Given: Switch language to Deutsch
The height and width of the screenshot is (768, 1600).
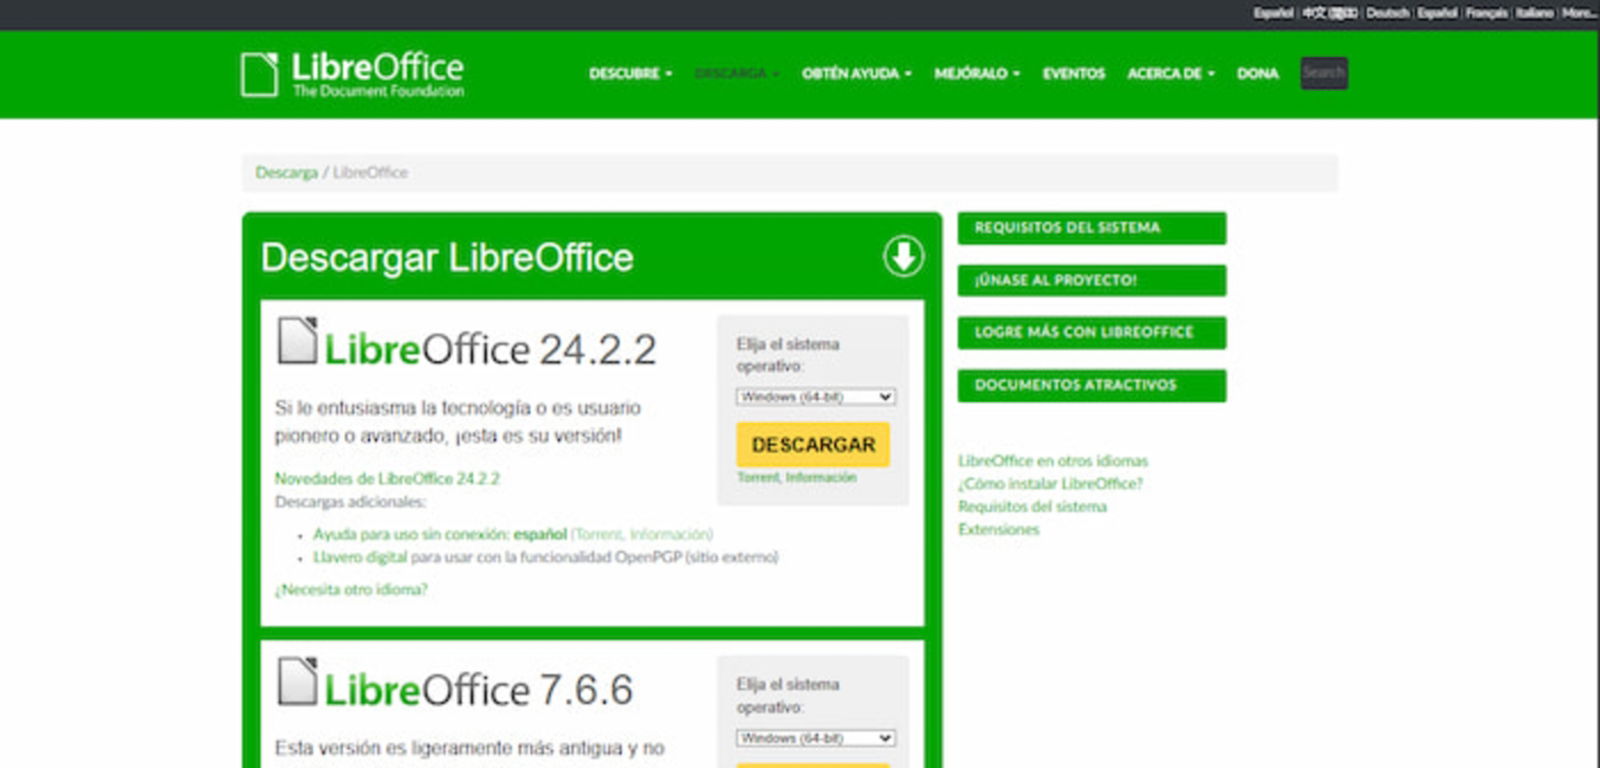Looking at the screenshot, I should 1387,13.
